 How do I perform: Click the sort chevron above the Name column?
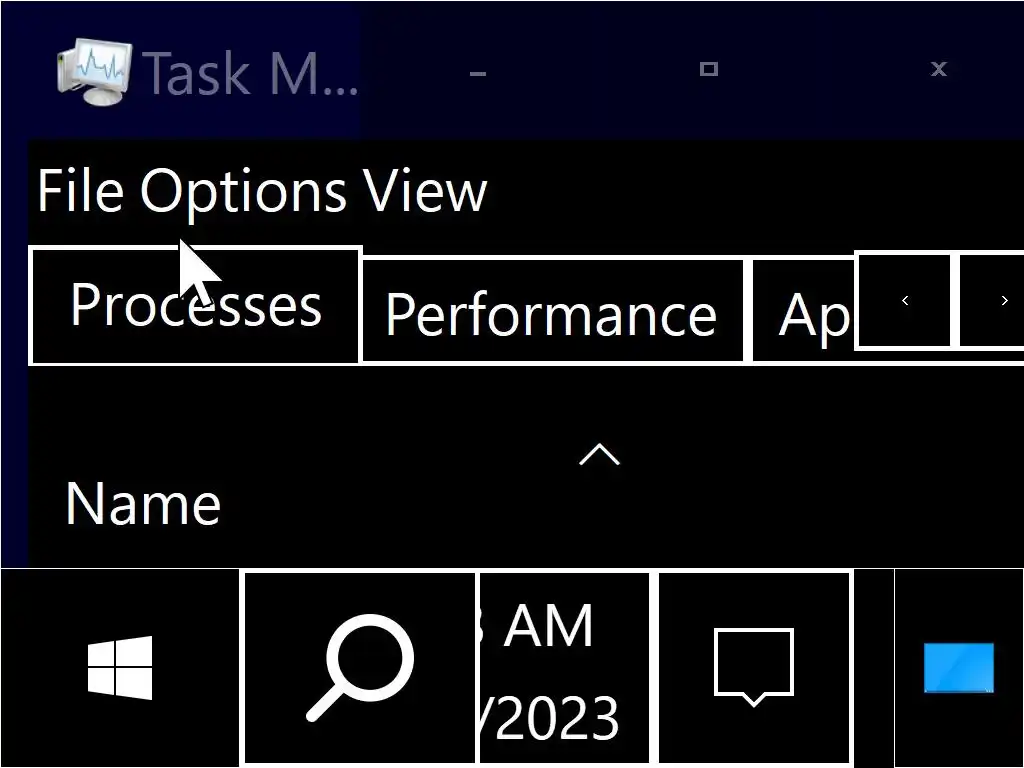[599, 456]
